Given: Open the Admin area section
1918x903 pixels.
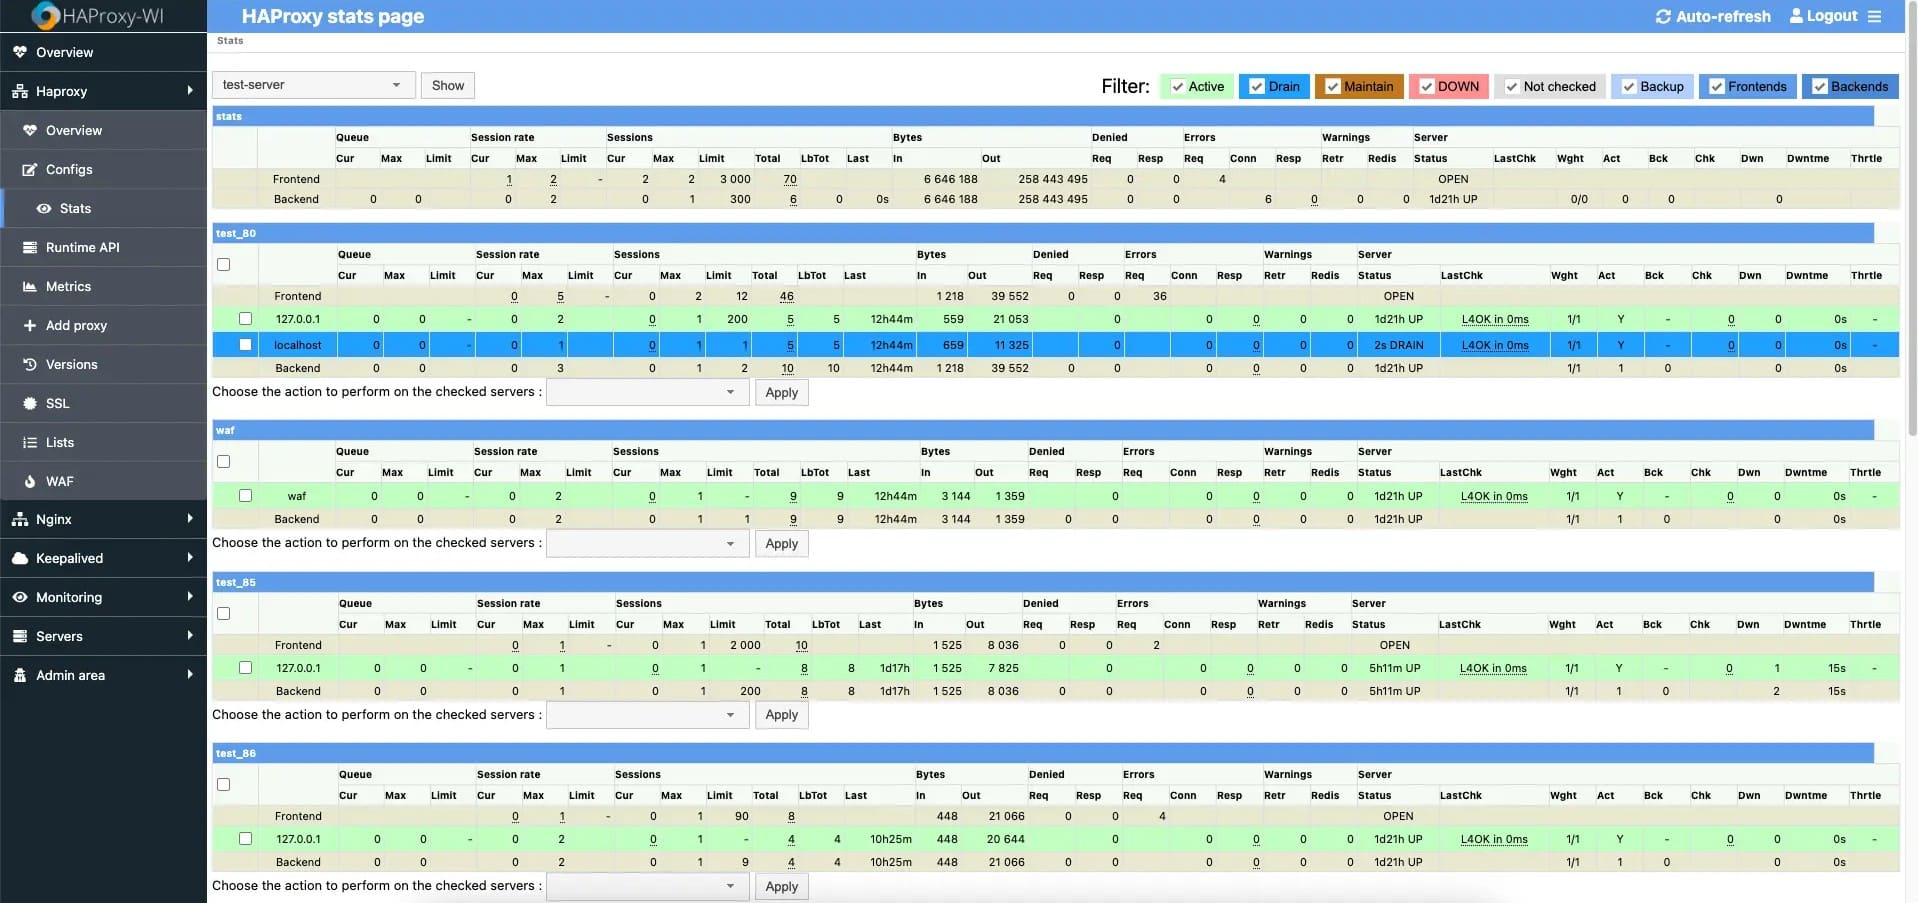Looking at the screenshot, I should pyautogui.click(x=73, y=675).
